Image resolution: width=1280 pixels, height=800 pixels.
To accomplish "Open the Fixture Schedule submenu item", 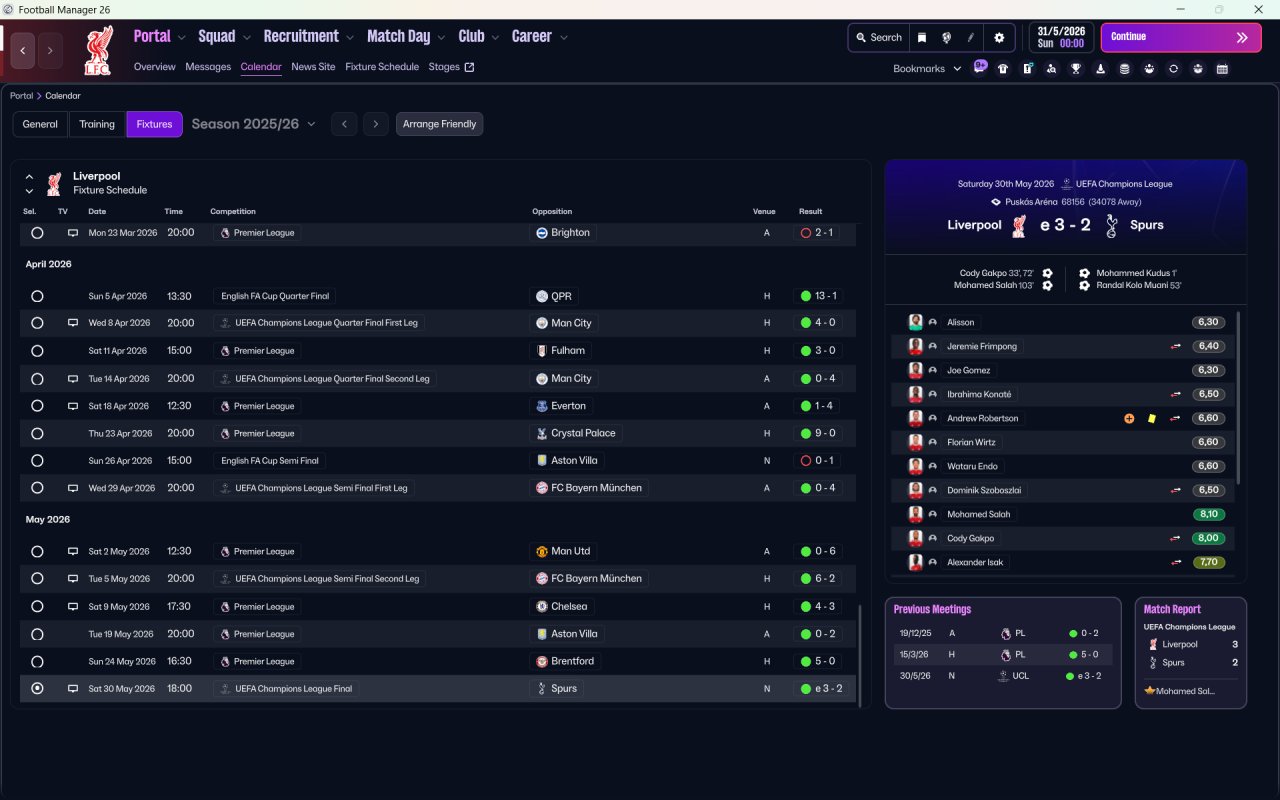I will click(x=382, y=67).
